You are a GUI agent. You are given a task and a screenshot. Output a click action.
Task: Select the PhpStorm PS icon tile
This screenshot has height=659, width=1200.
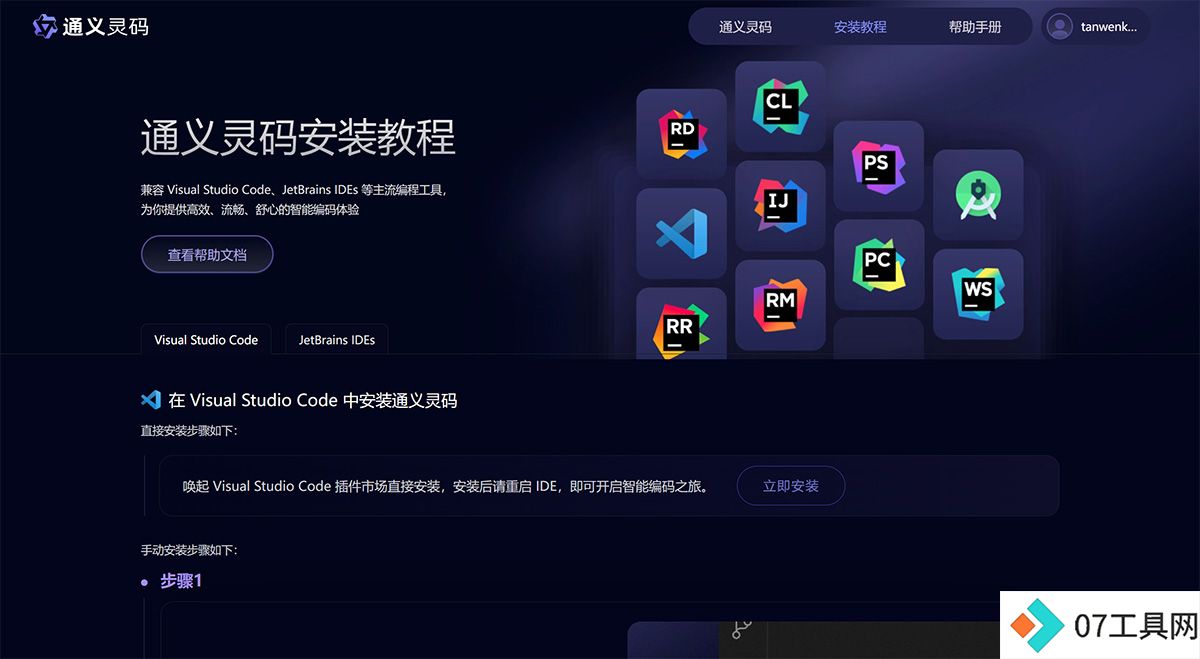click(878, 166)
